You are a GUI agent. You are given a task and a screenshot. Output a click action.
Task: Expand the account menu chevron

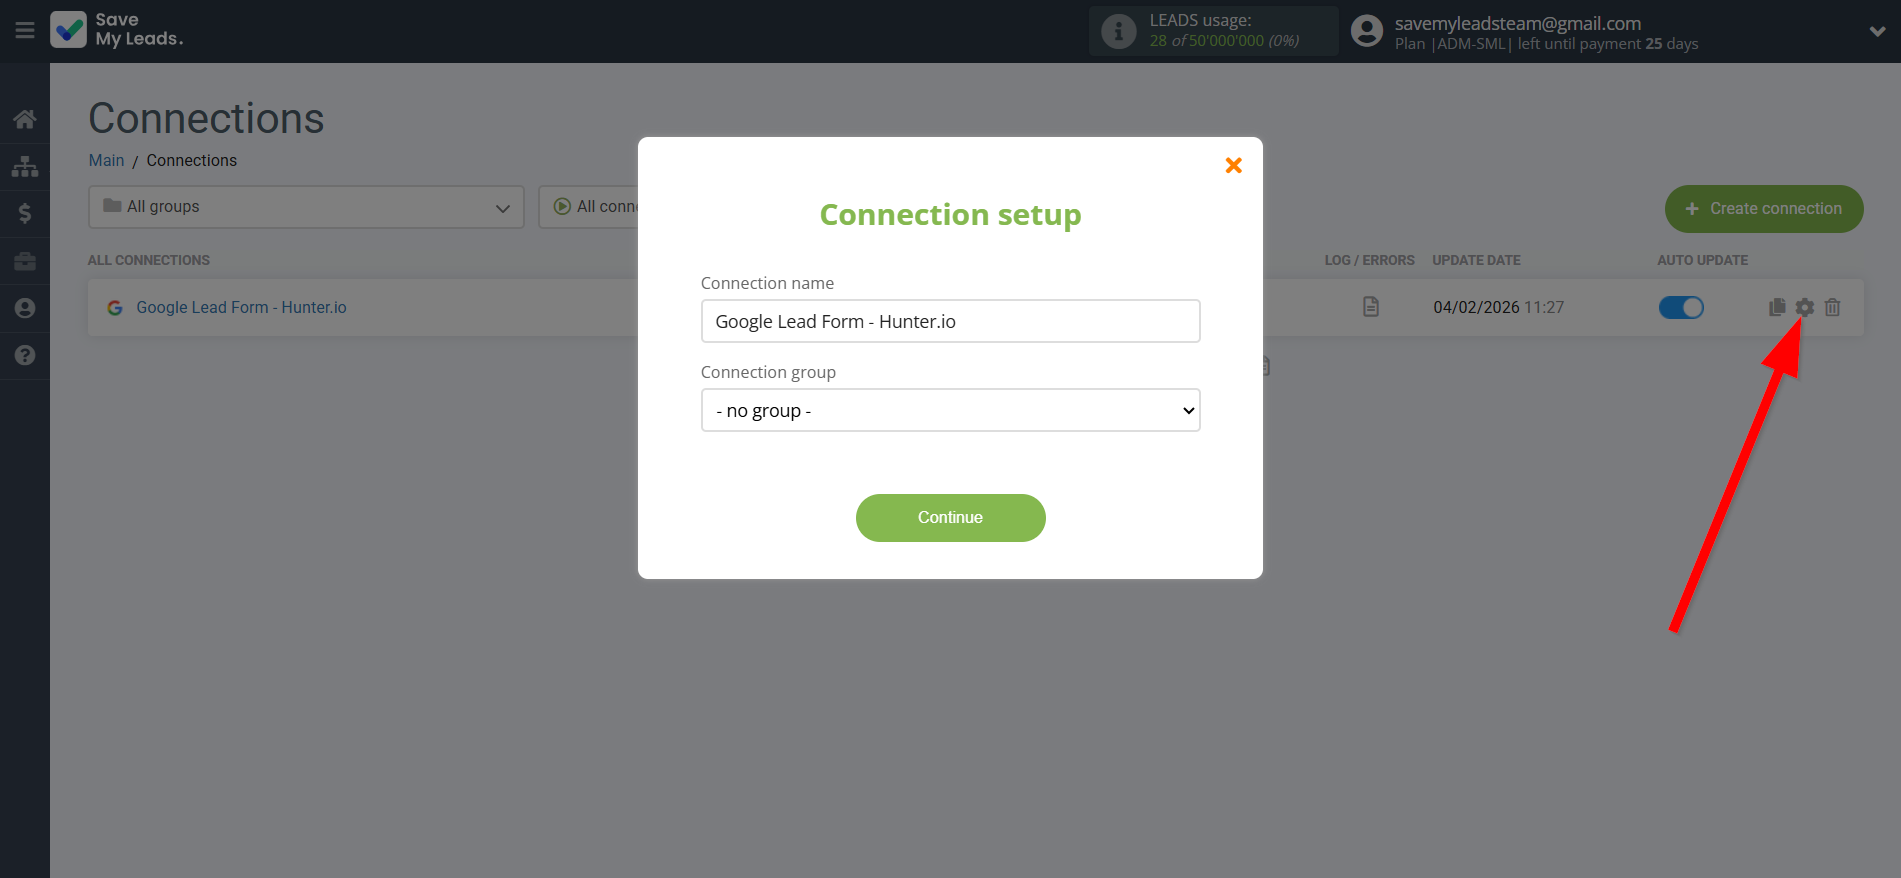click(1877, 31)
